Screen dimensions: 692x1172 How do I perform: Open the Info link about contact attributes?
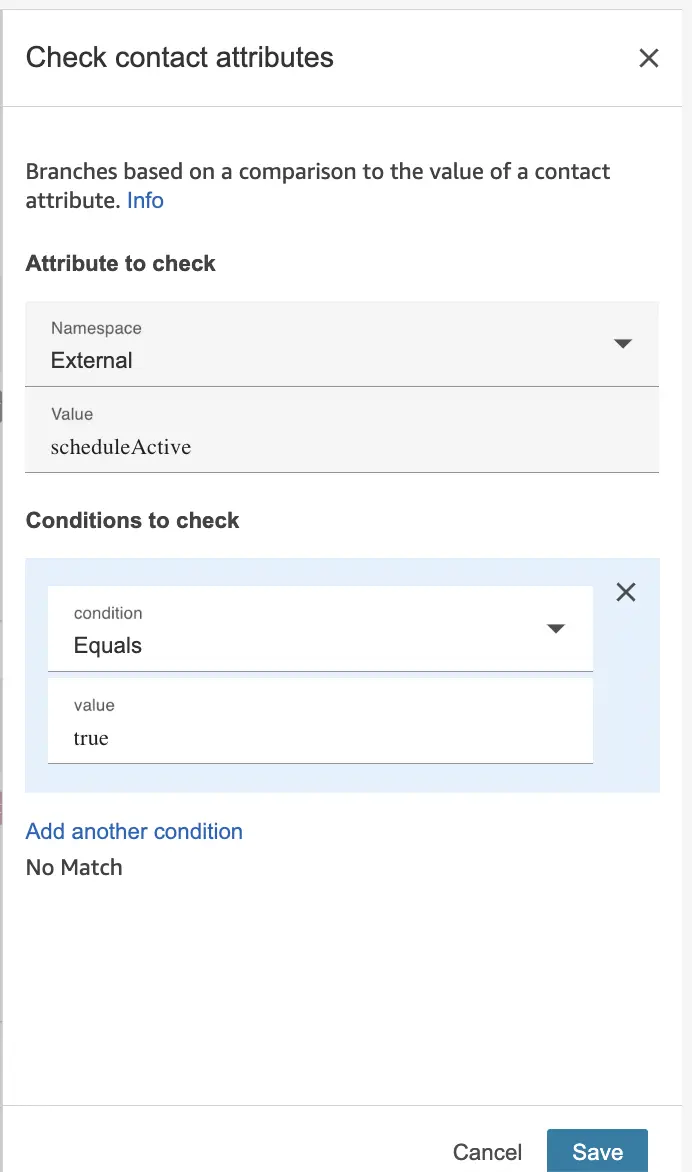tap(145, 201)
